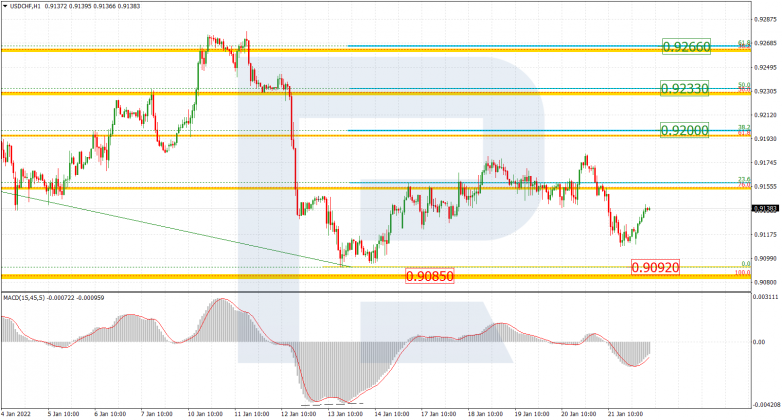
Task: Click the red 0.90920 support label
Action: [655, 267]
